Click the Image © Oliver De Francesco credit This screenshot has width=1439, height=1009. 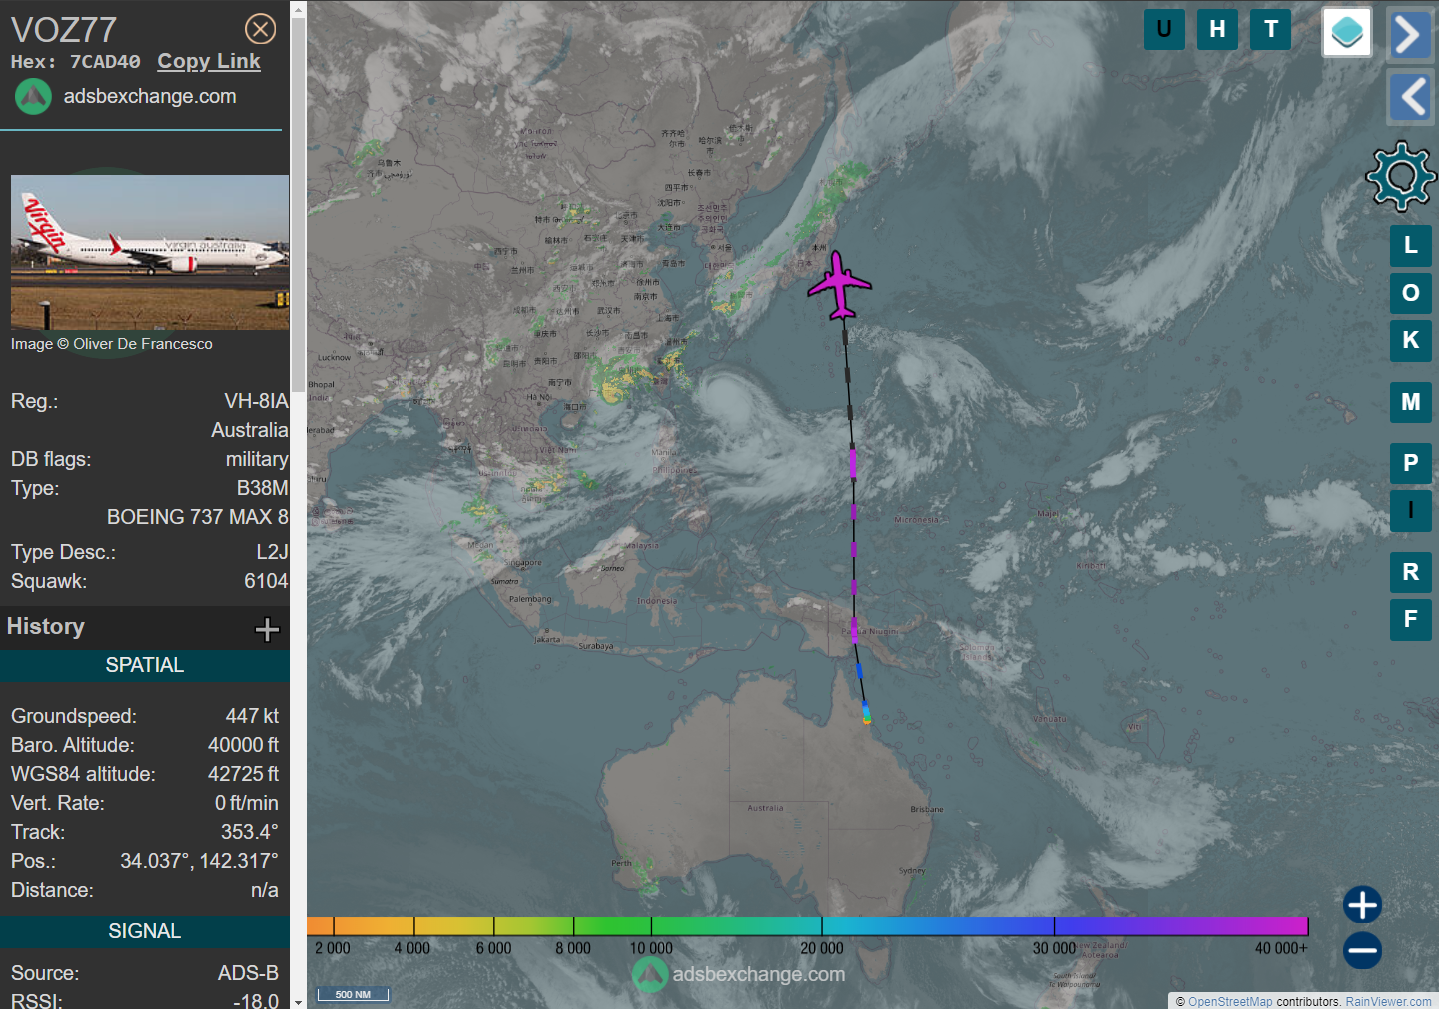point(112,344)
